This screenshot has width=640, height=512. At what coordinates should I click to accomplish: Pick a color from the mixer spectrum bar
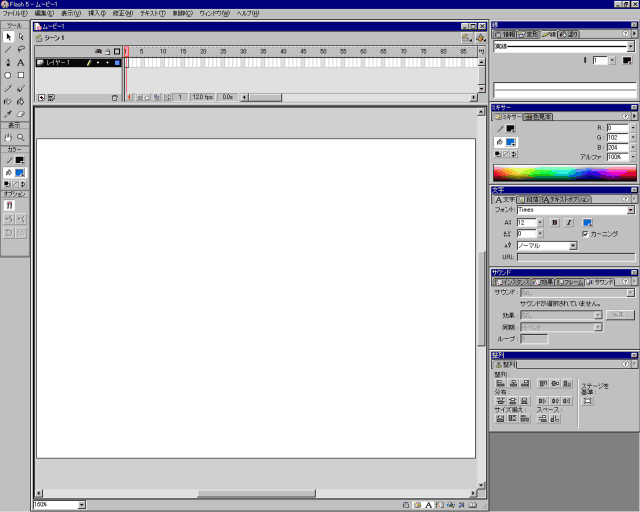(564, 172)
